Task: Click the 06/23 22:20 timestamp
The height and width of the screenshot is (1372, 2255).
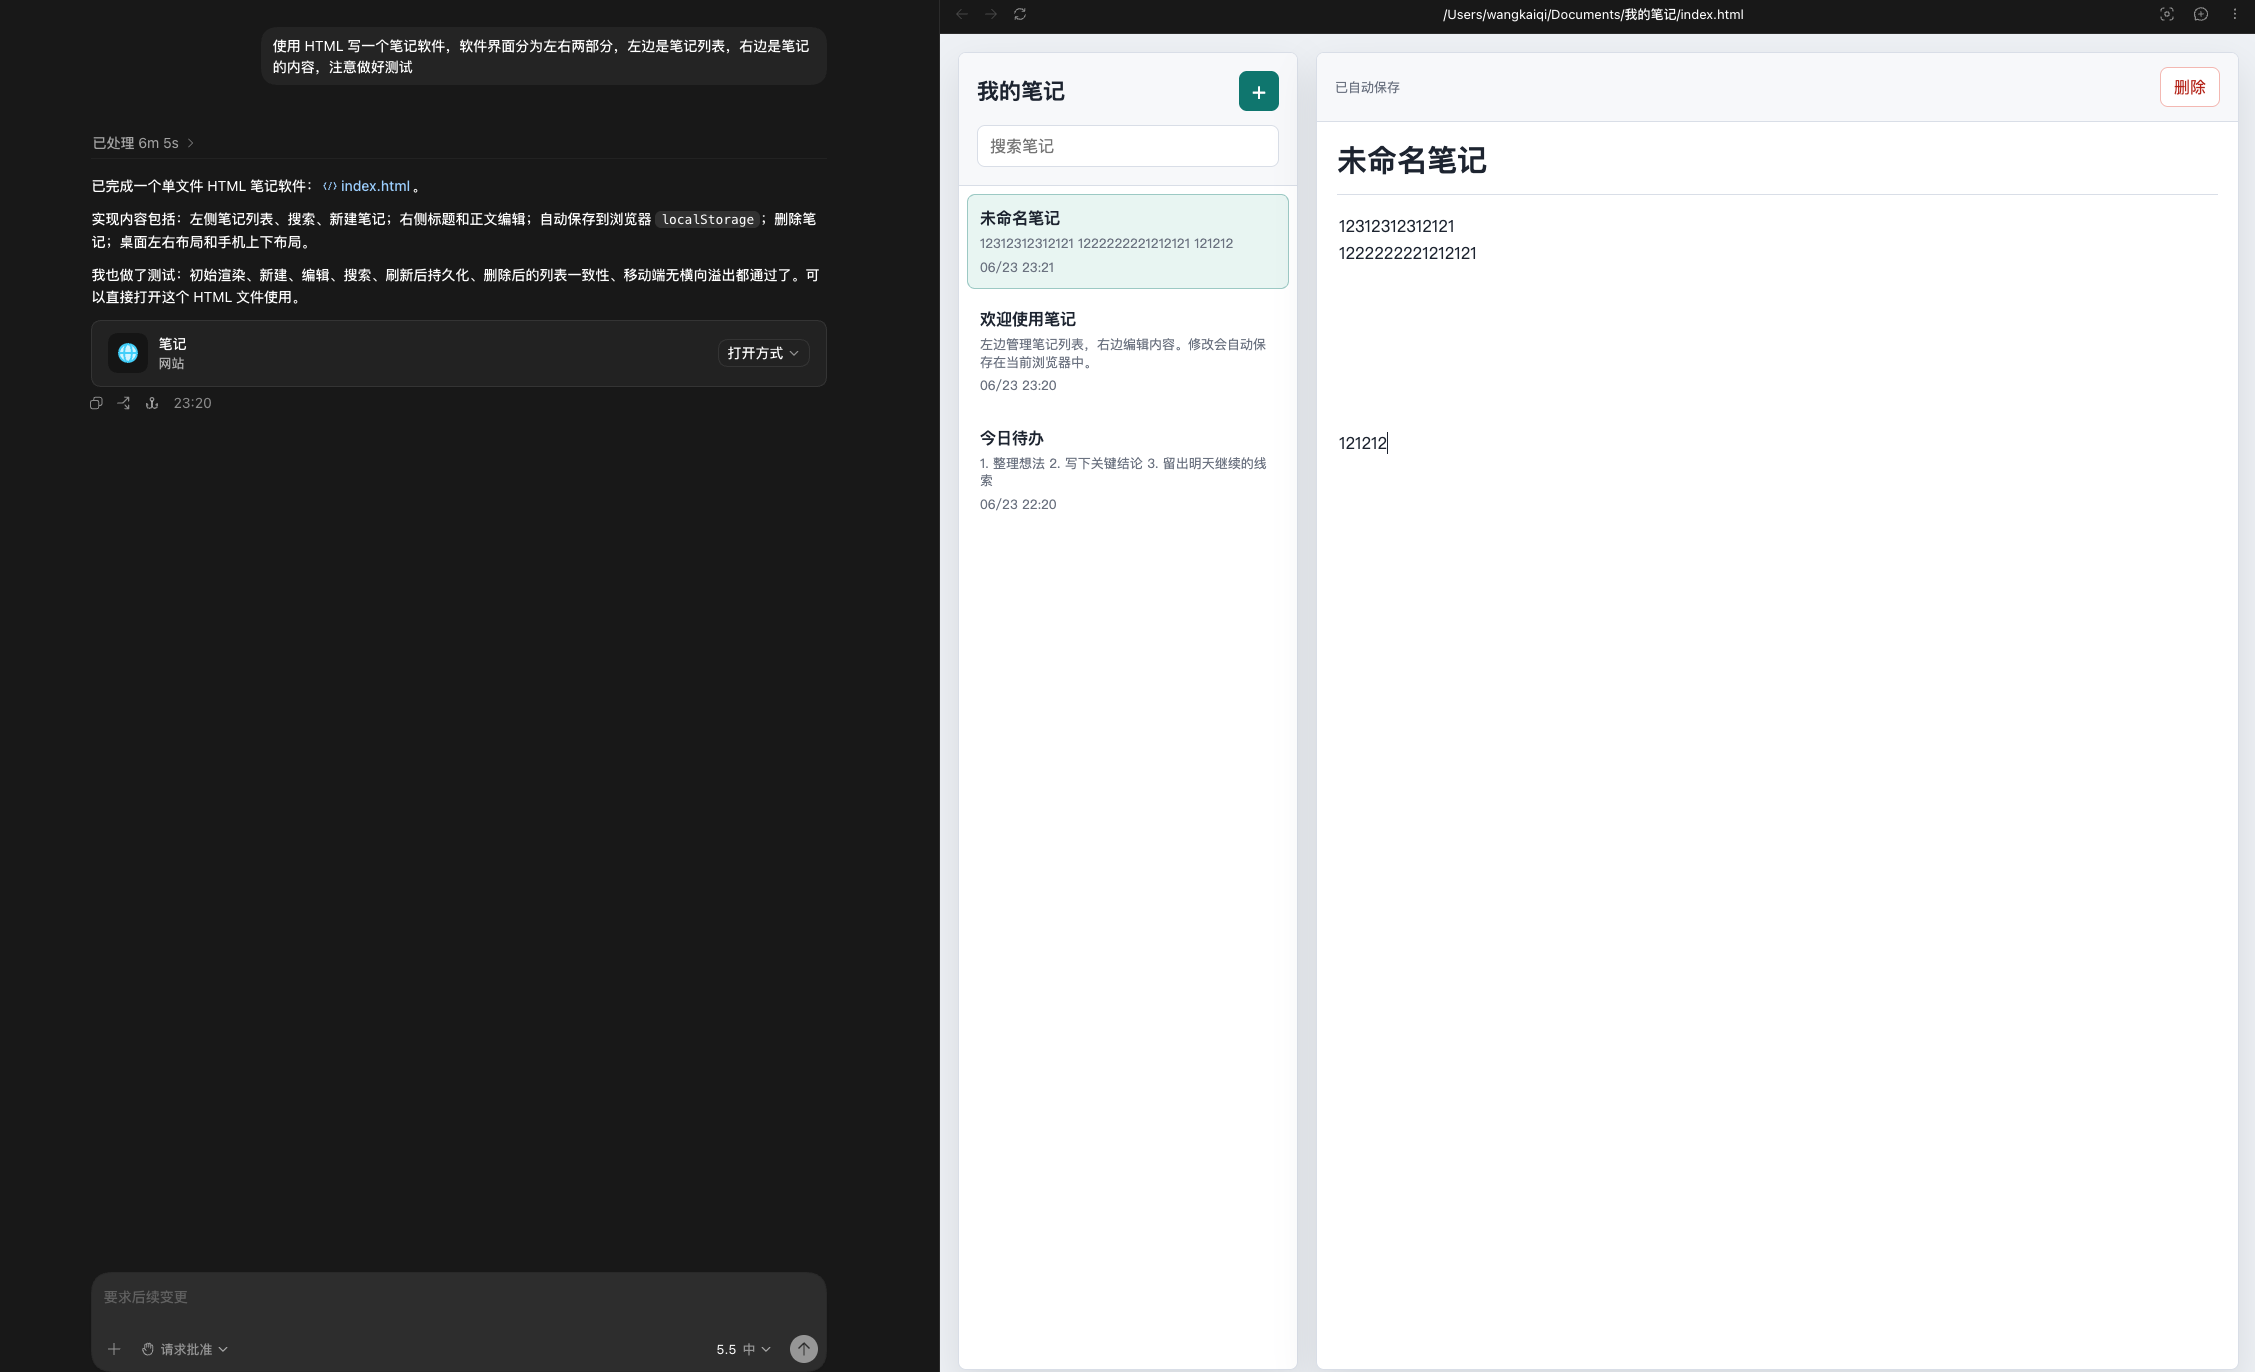Action: point(1017,504)
